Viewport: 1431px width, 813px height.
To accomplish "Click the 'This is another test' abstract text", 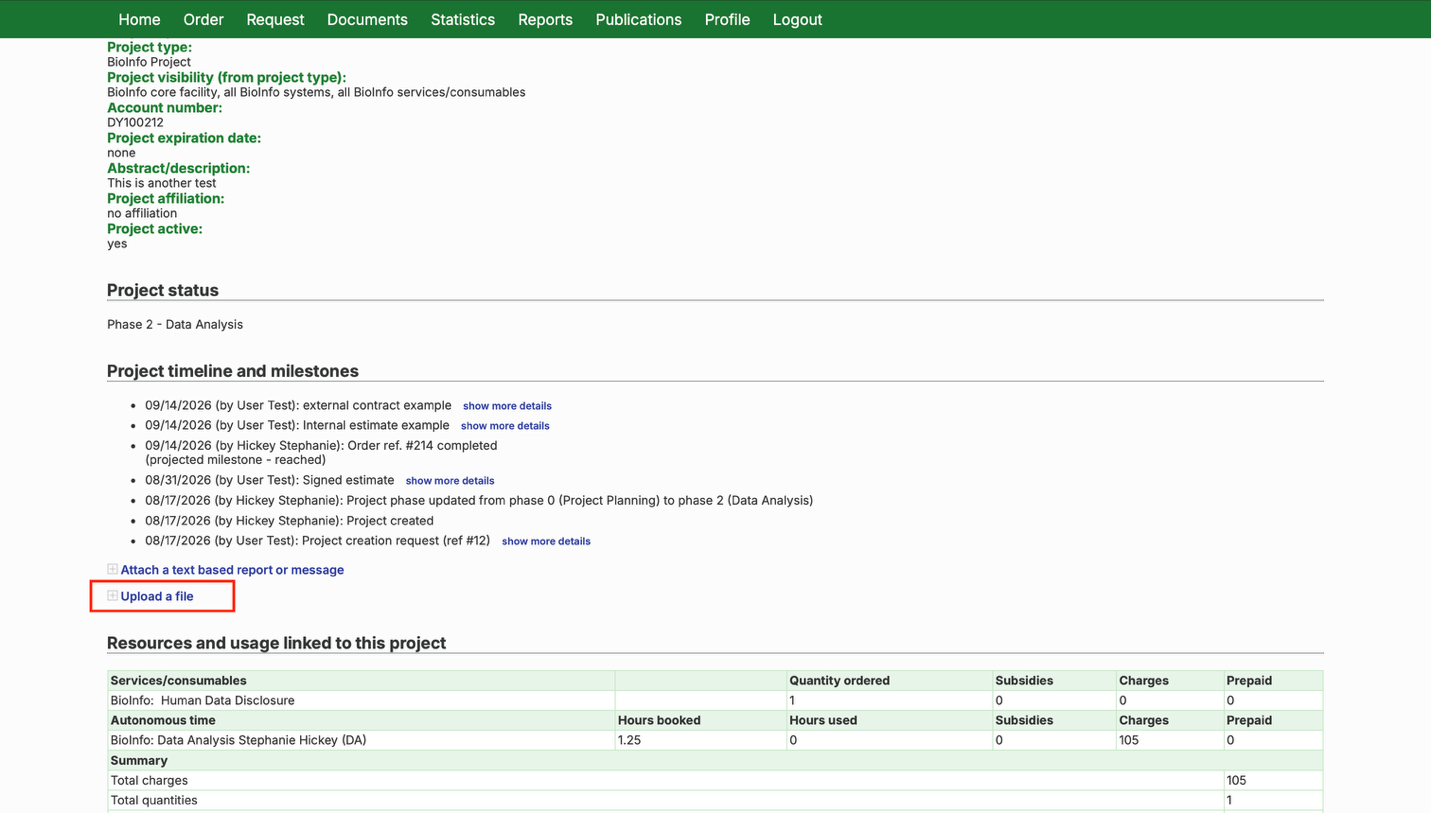I will coord(162,183).
